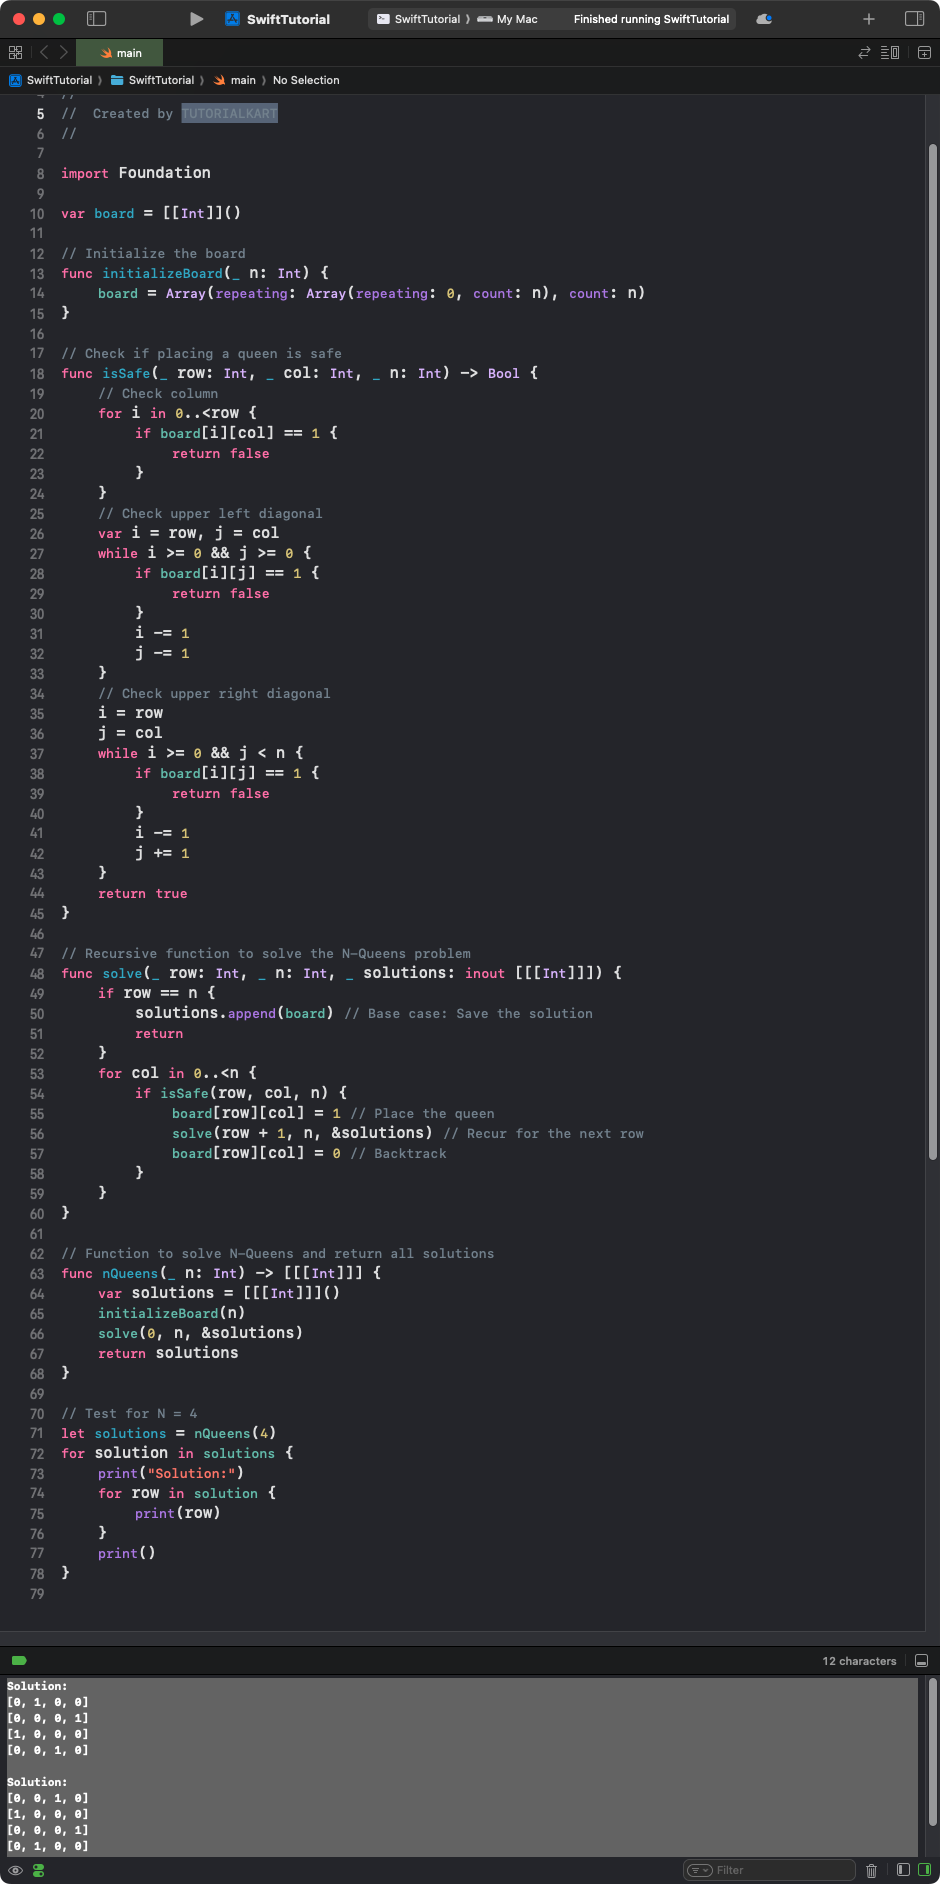
Task: Click the Xcode Cloud status icon
Action: click(x=764, y=19)
